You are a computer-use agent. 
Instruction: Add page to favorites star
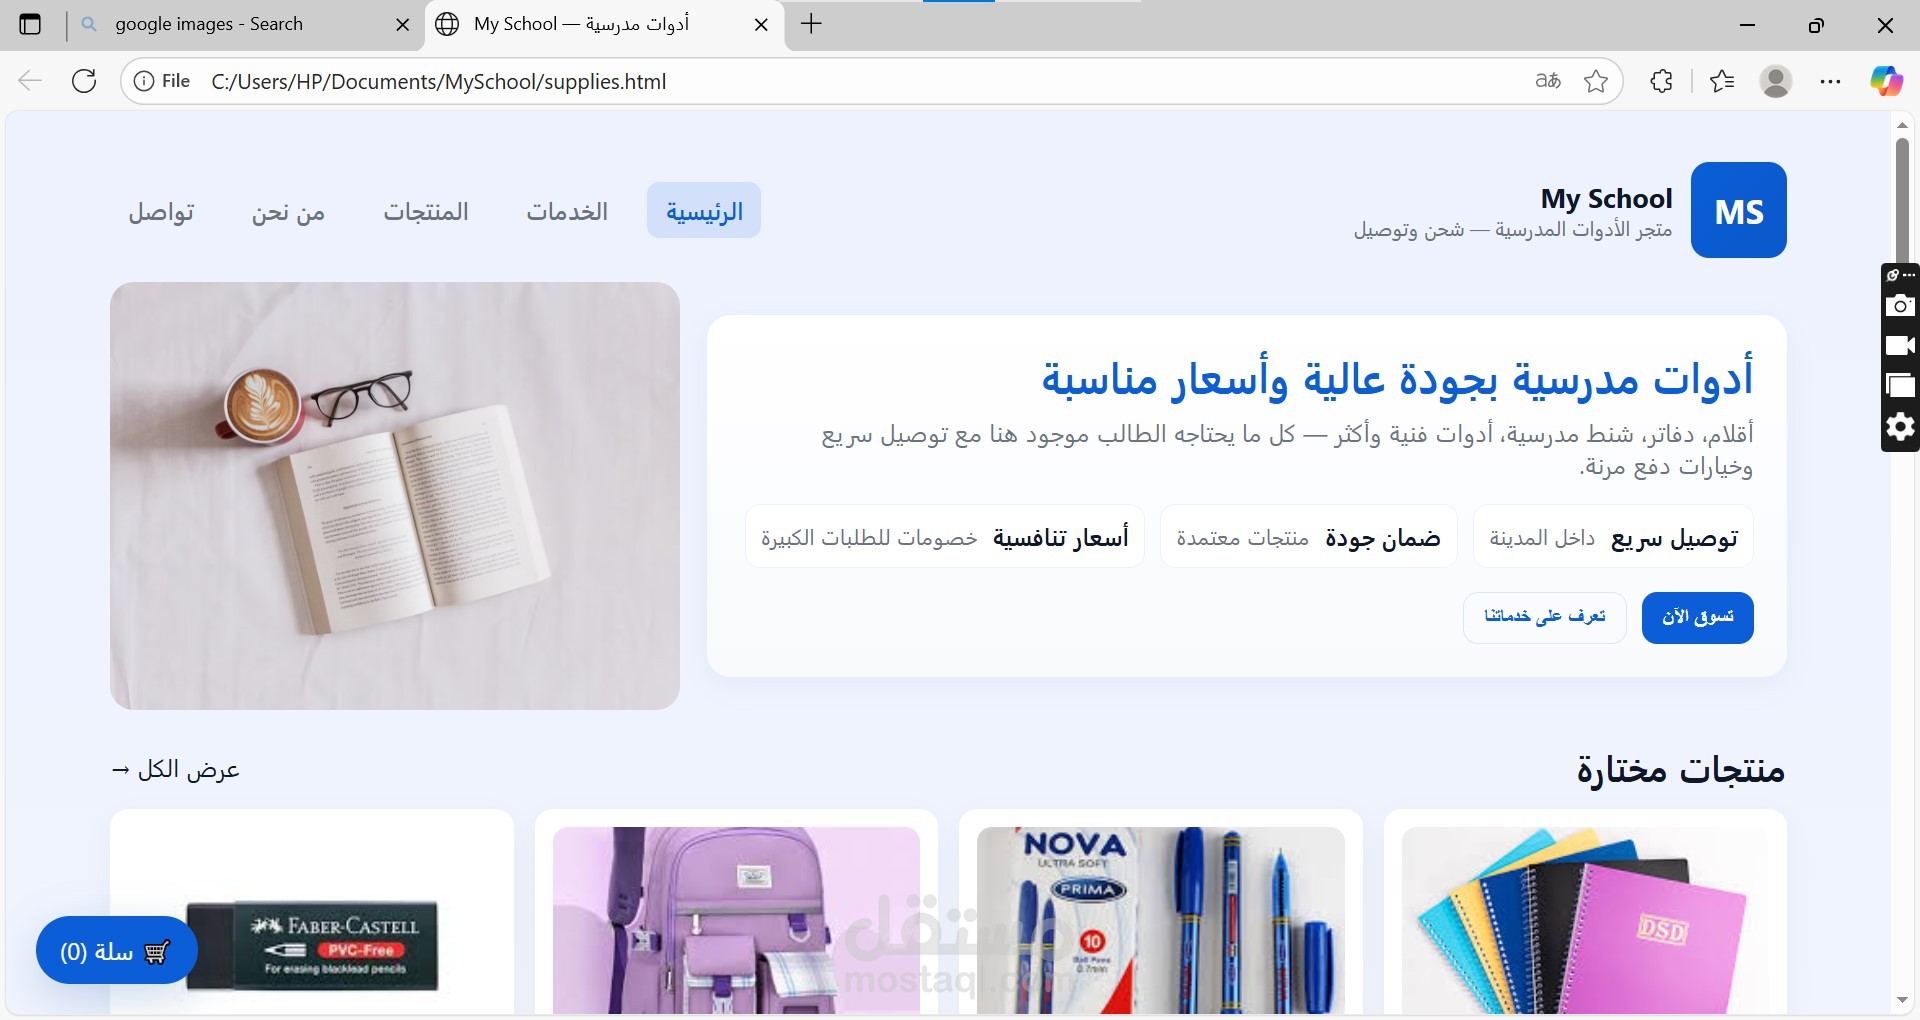click(1596, 81)
